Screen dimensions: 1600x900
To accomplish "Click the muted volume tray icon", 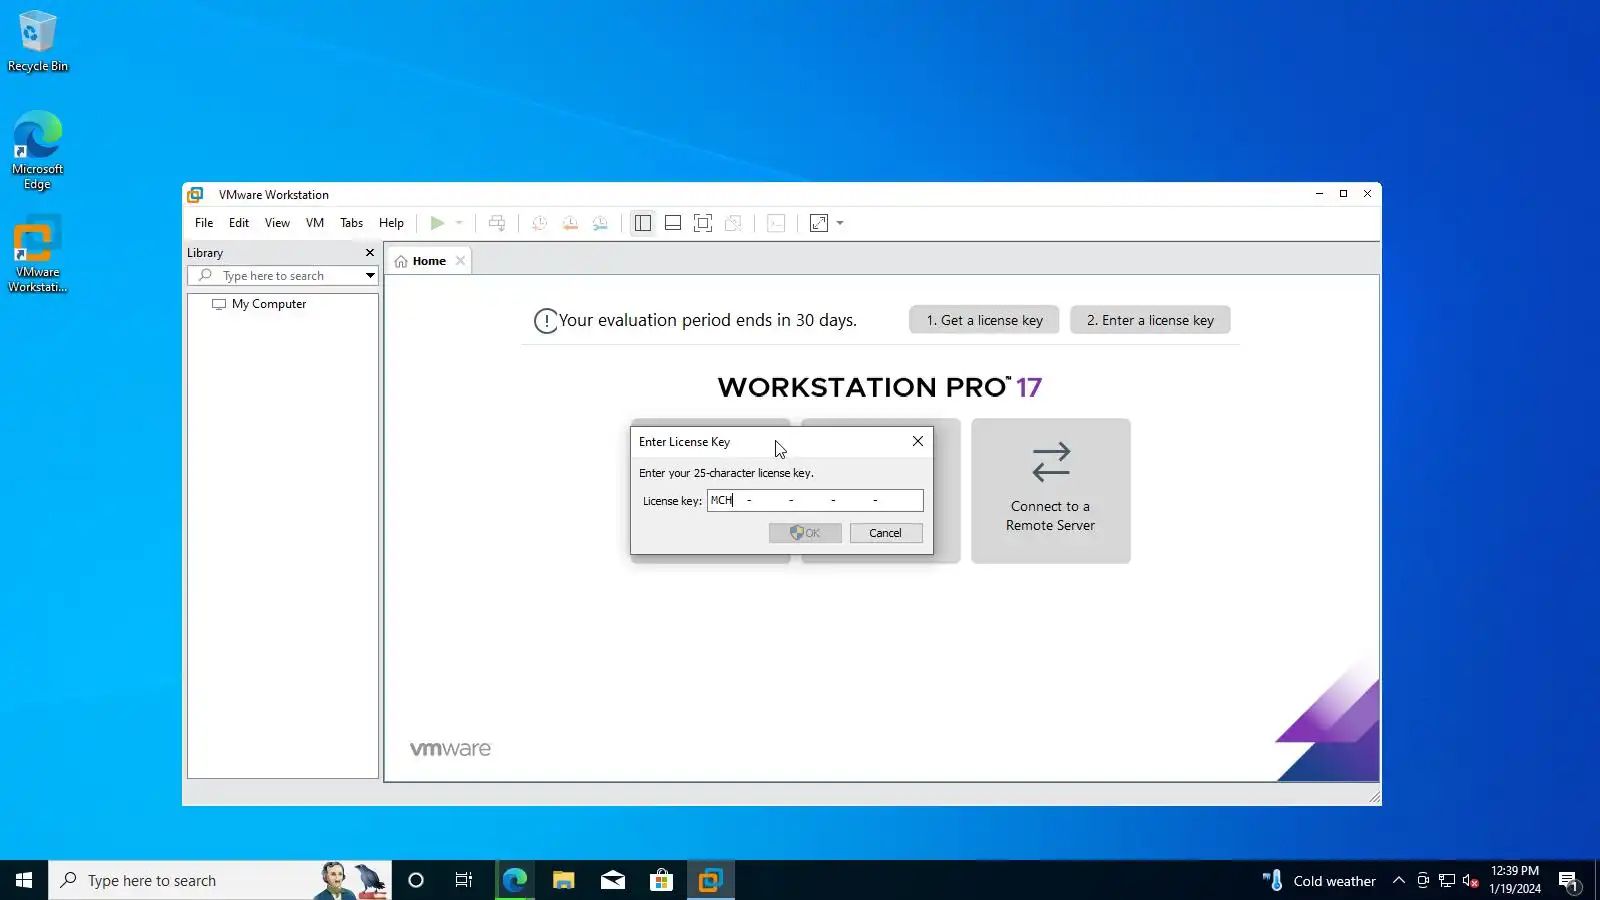I will point(1471,880).
